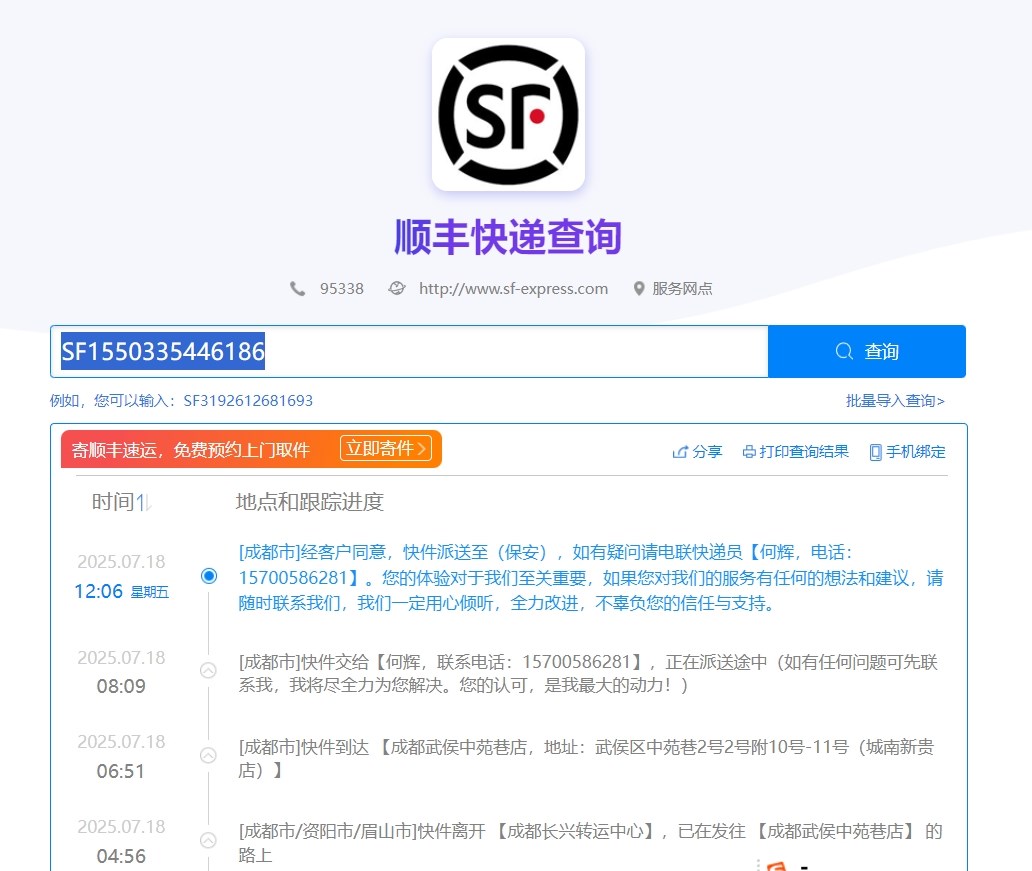Click the blue status marker at 12:06
The width and height of the screenshot is (1032, 871).
(x=209, y=576)
